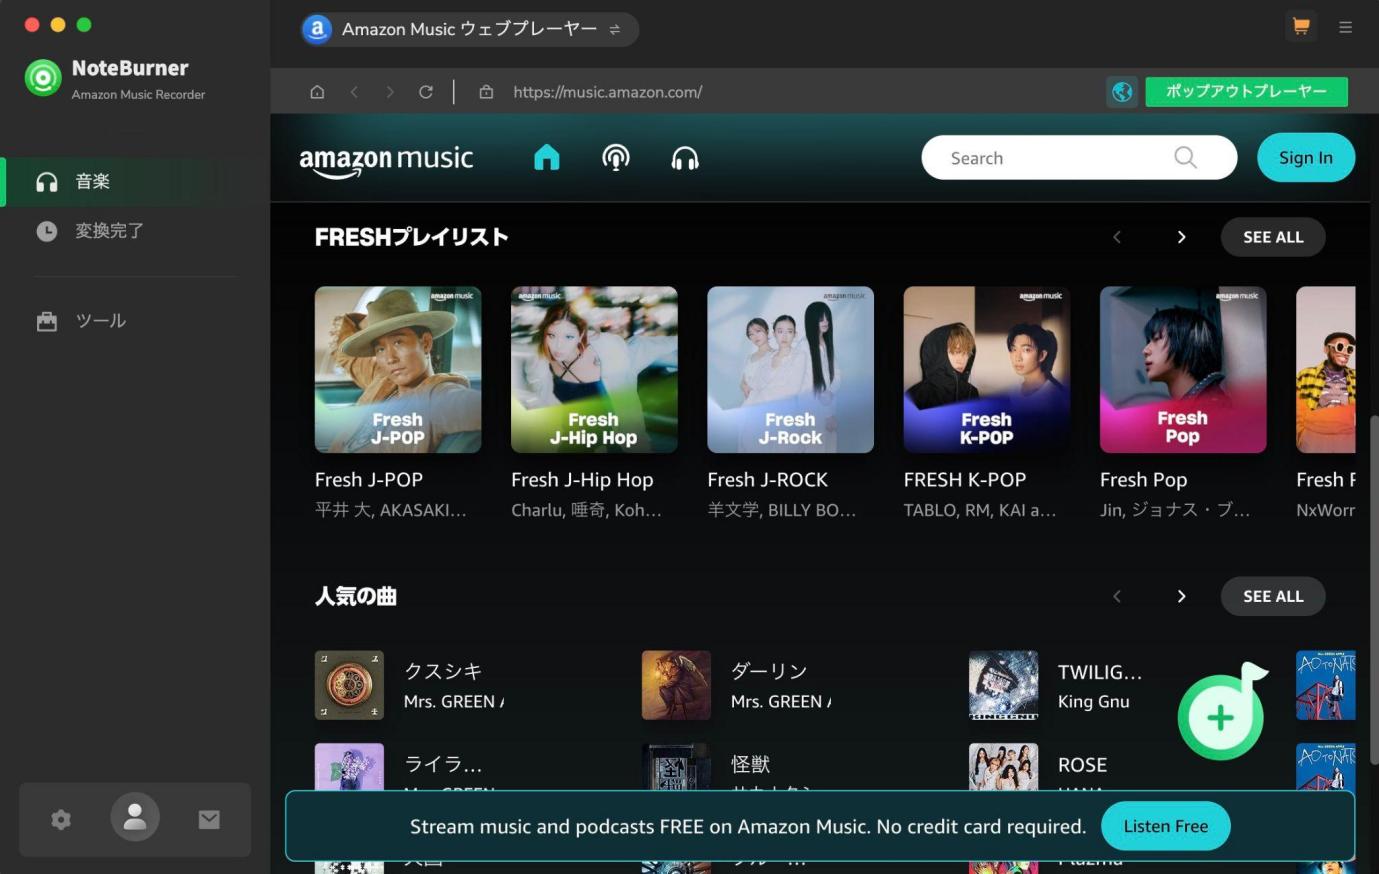Image resolution: width=1379 pixels, height=874 pixels.
Task: Open user profile avatar in sidebar
Action: click(x=135, y=818)
